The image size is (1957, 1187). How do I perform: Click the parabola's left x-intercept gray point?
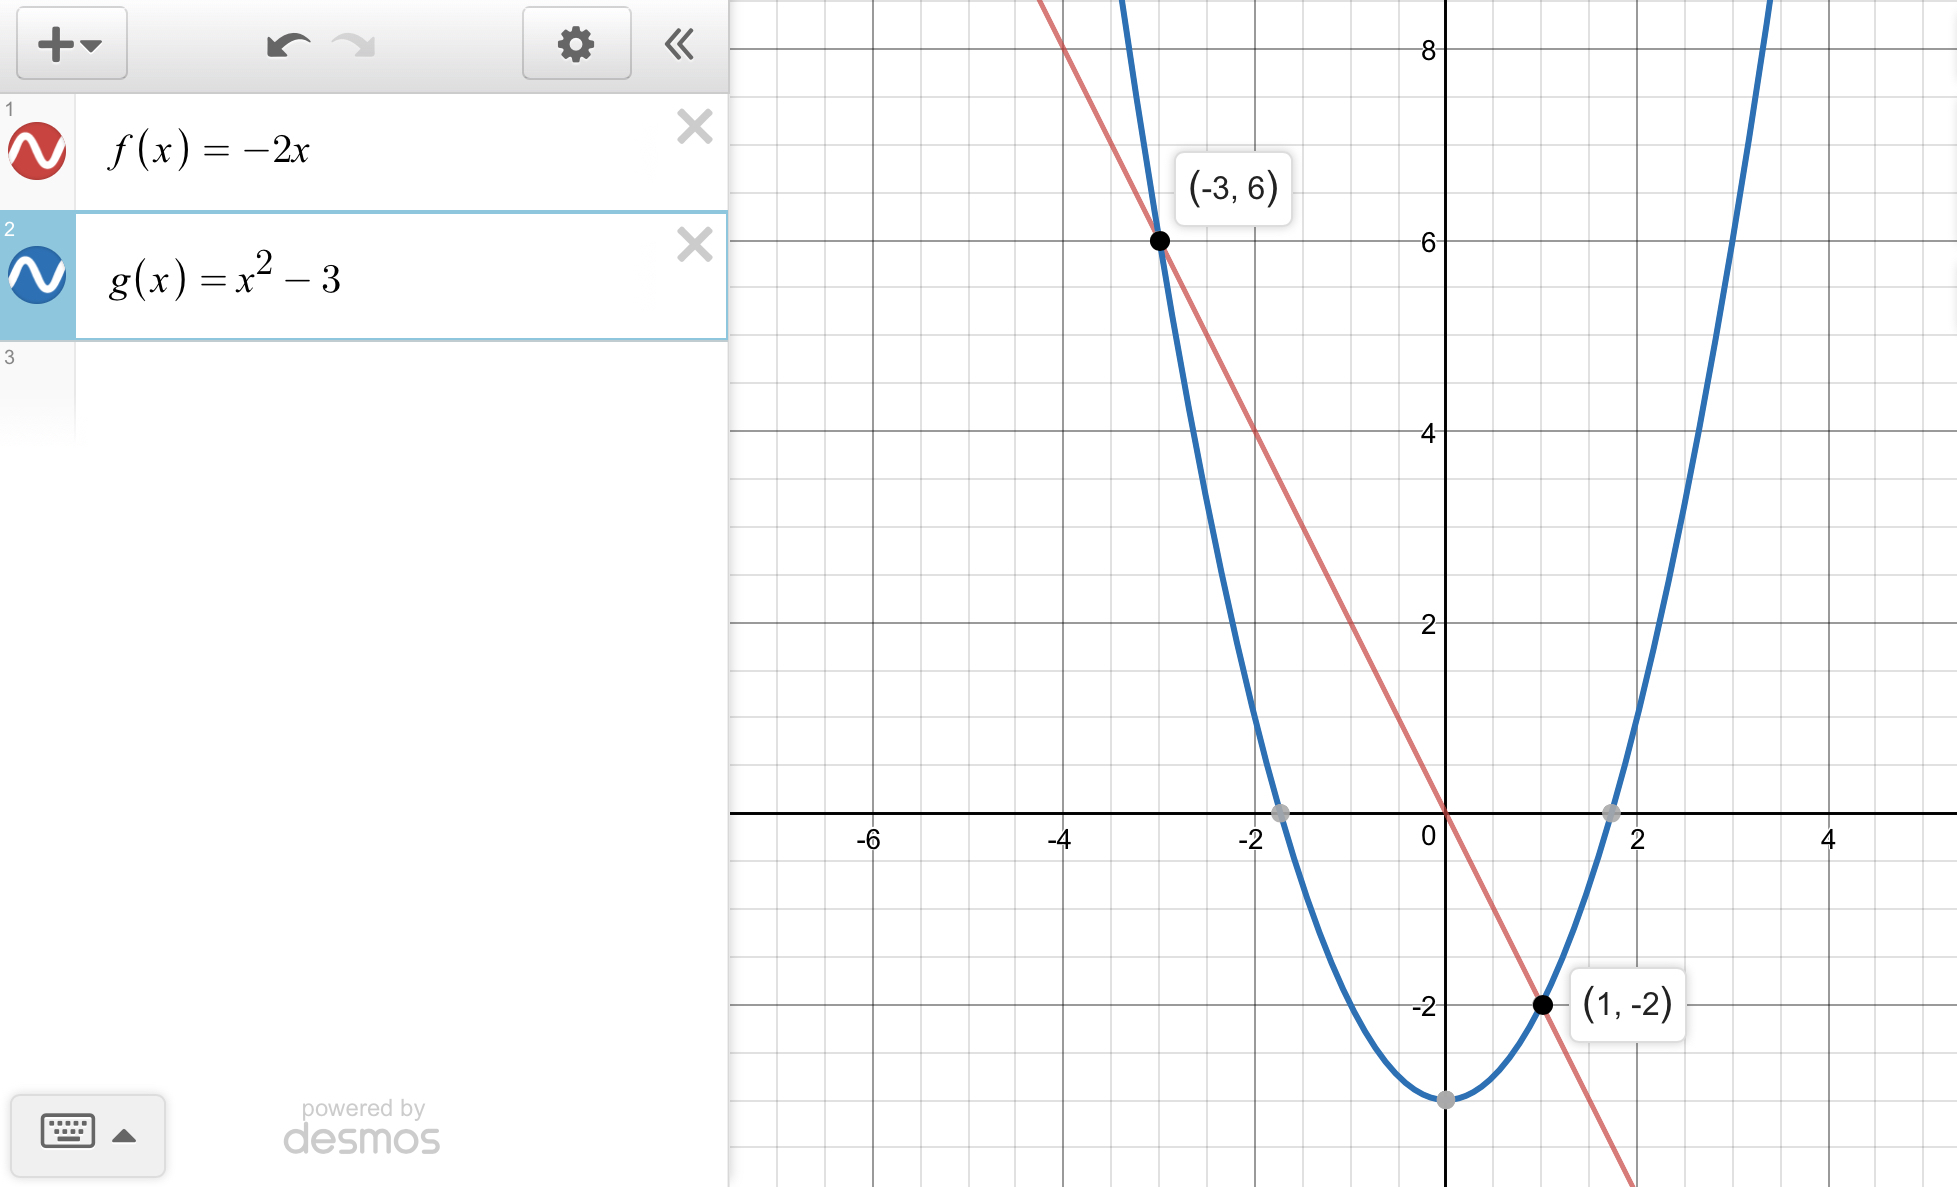pyautogui.click(x=1280, y=813)
